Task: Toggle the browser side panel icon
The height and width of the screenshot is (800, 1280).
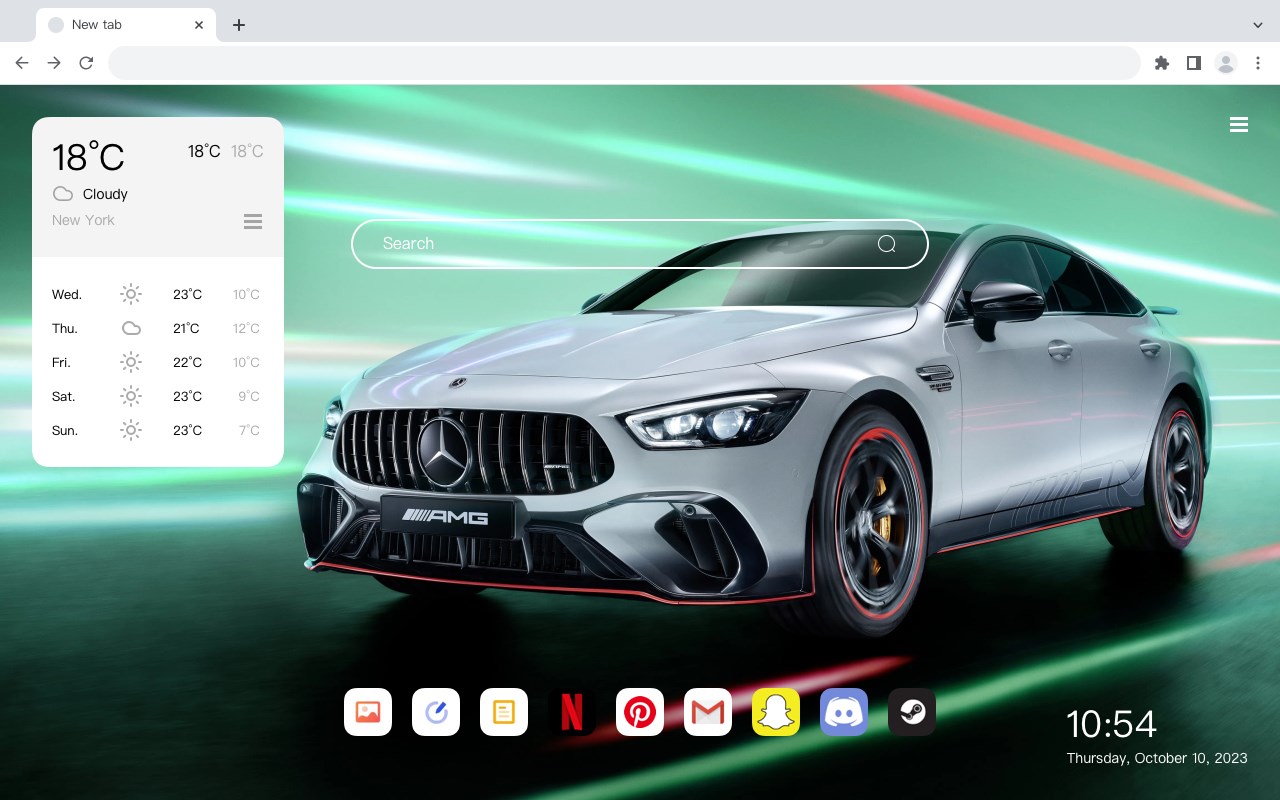Action: 1193,63
